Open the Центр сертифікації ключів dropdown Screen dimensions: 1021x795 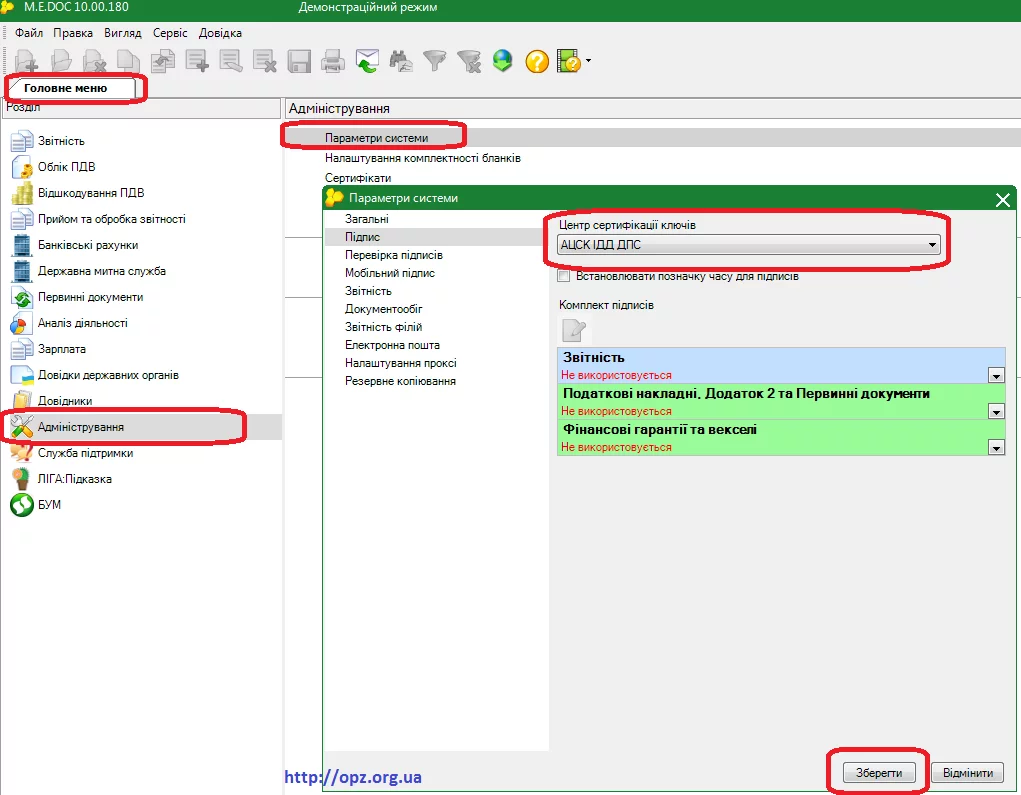click(x=931, y=245)
